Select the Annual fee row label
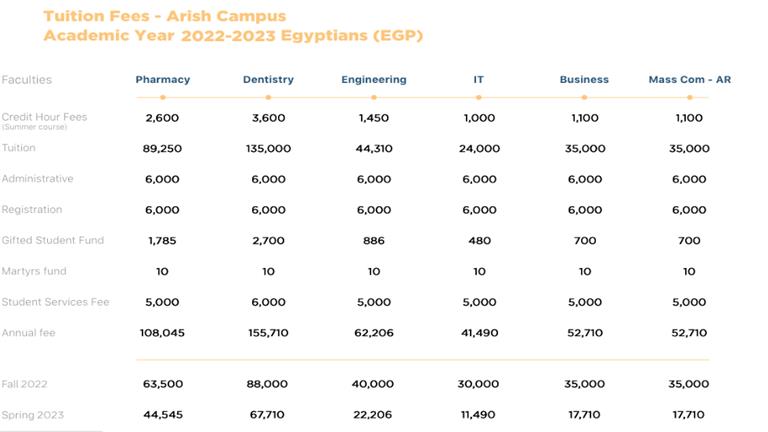The width and height of the screenshot is (768, 432). point(26,332)
